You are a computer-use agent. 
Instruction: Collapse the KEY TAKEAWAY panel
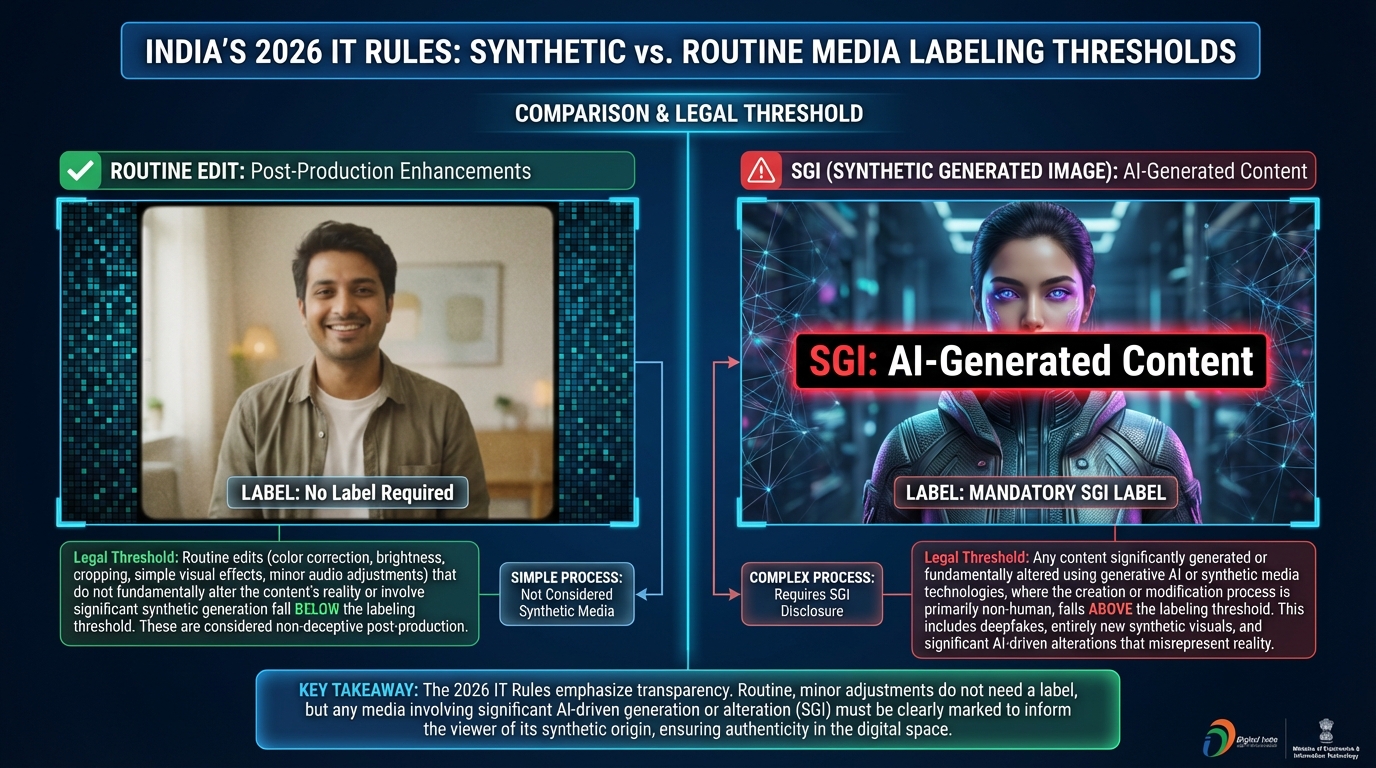[x=688, y=710]
